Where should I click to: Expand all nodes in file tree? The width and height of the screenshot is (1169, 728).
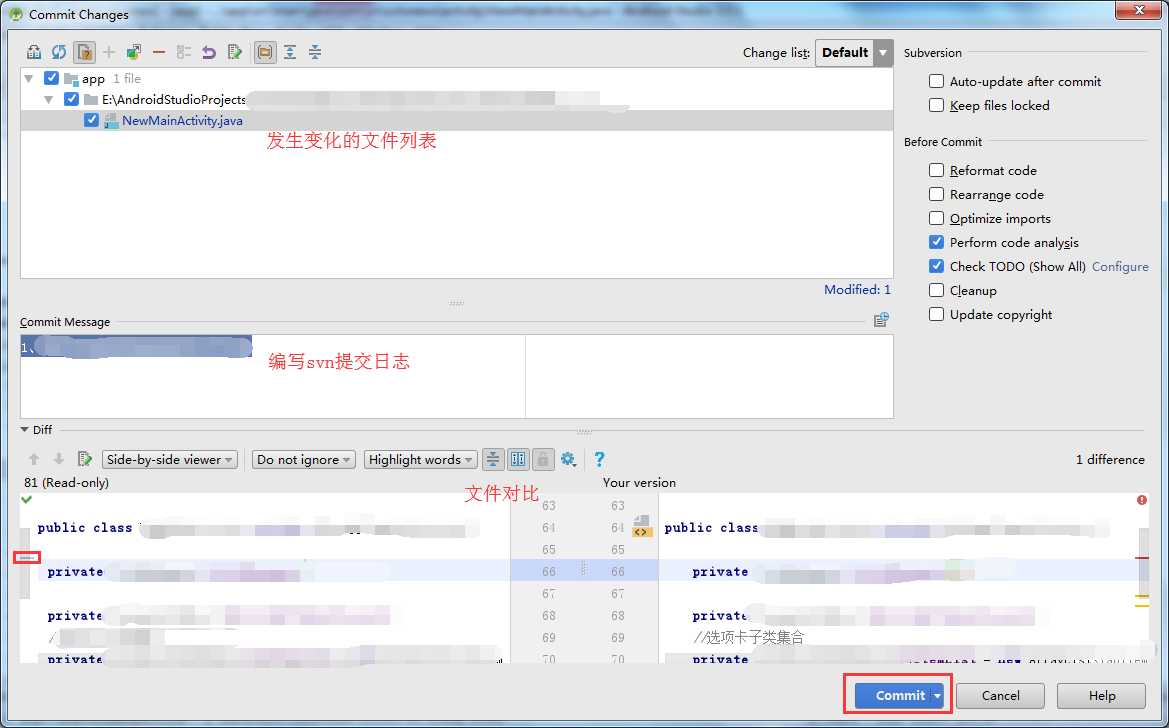point(290,52)
